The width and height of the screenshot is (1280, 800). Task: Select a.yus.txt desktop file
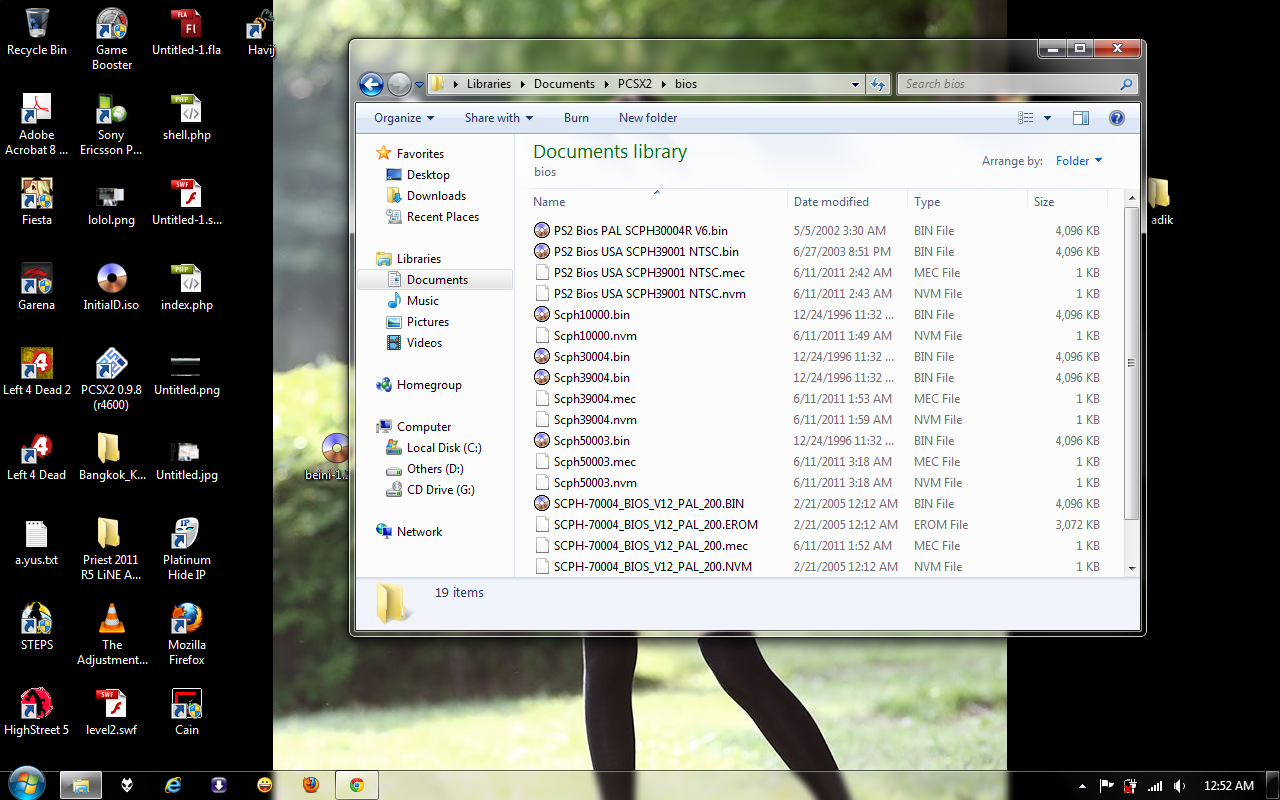(37, 542)
